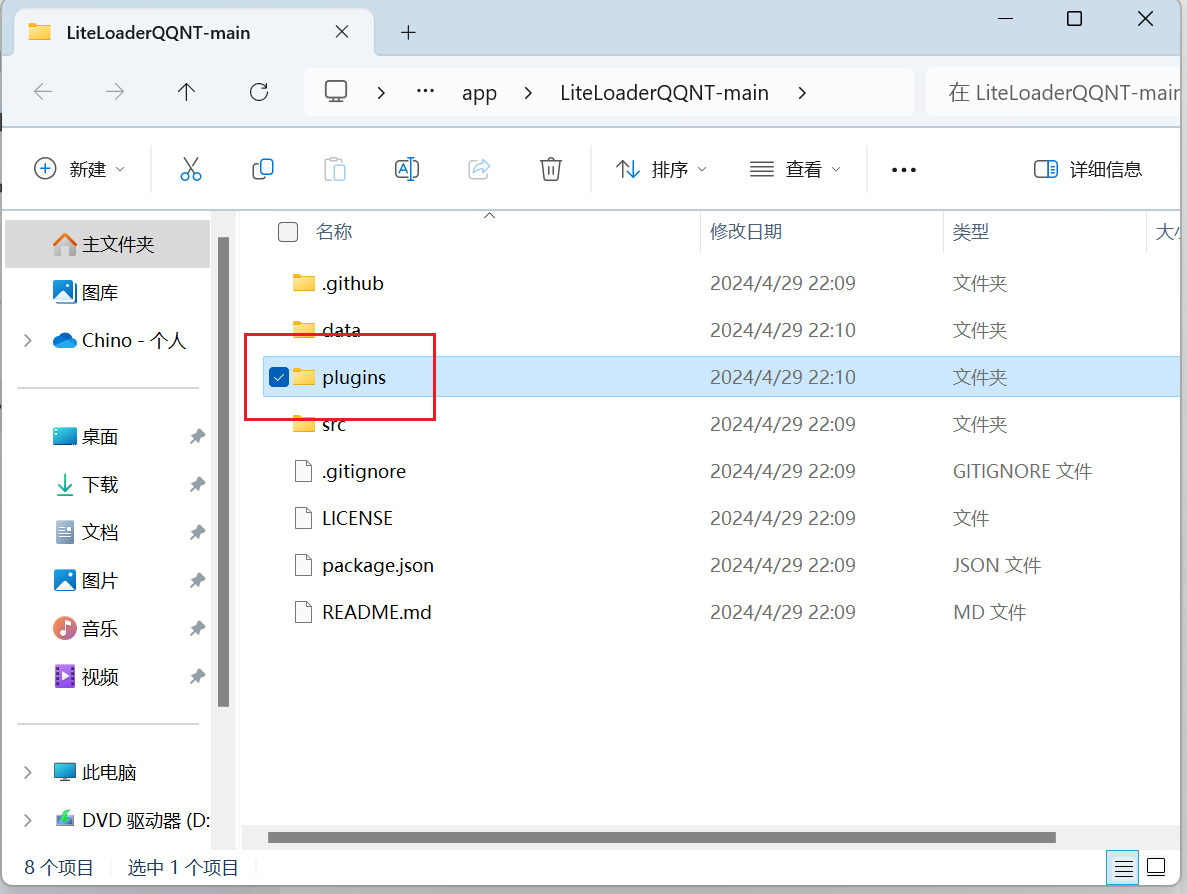Click the .github folder icon
The width and height of the screenshot is (1187, 894).
pos(304,283)
